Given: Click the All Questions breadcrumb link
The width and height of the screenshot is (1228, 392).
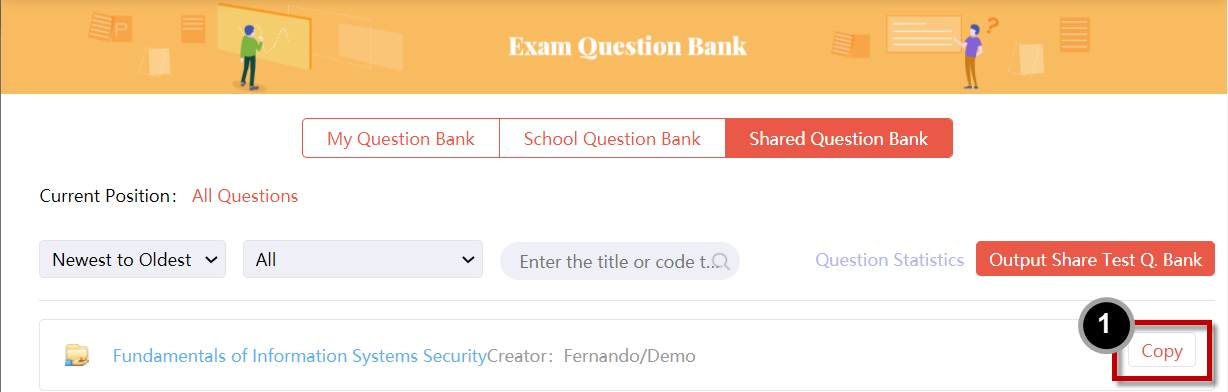Looking at the screenshot, I should pos(245,196).
